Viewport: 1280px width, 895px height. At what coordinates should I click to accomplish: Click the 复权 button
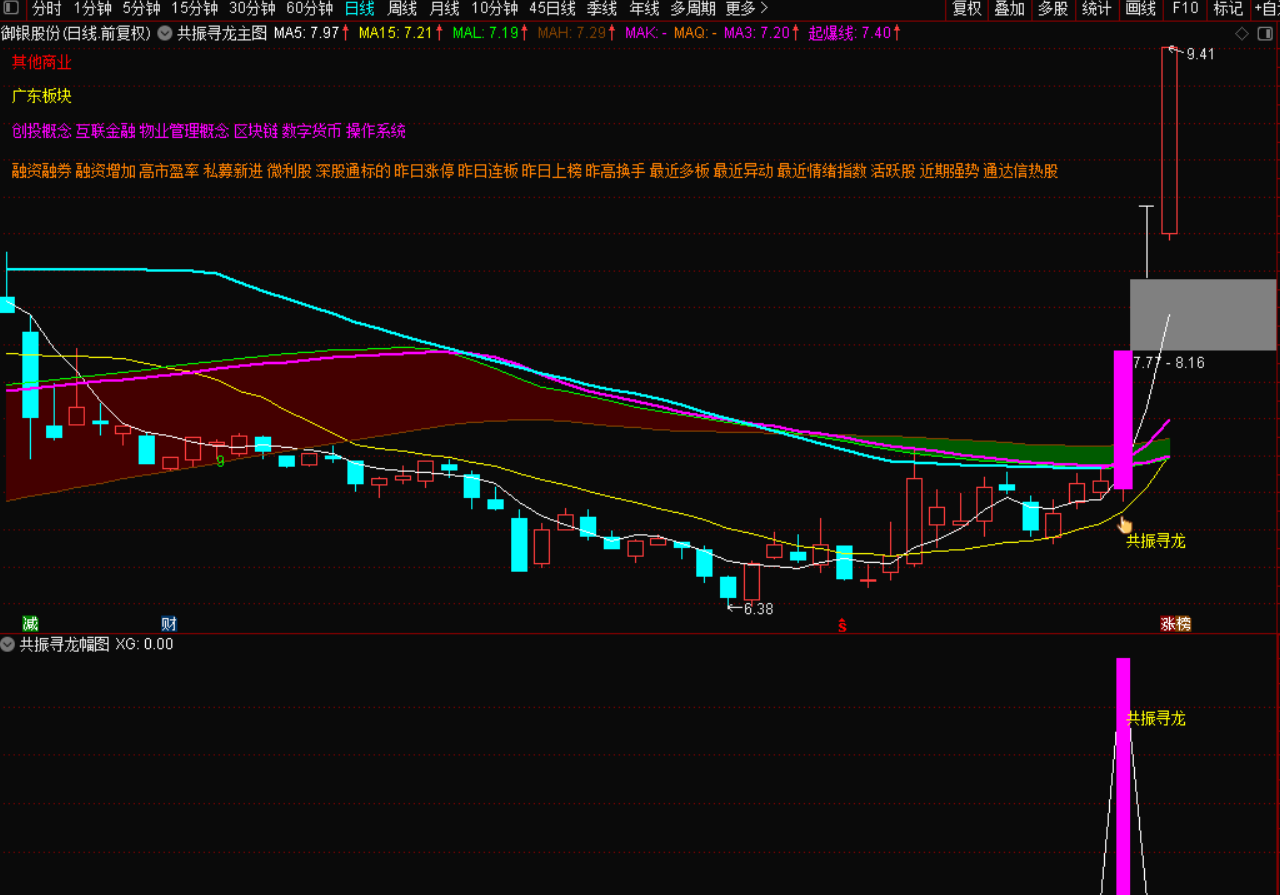967,9
